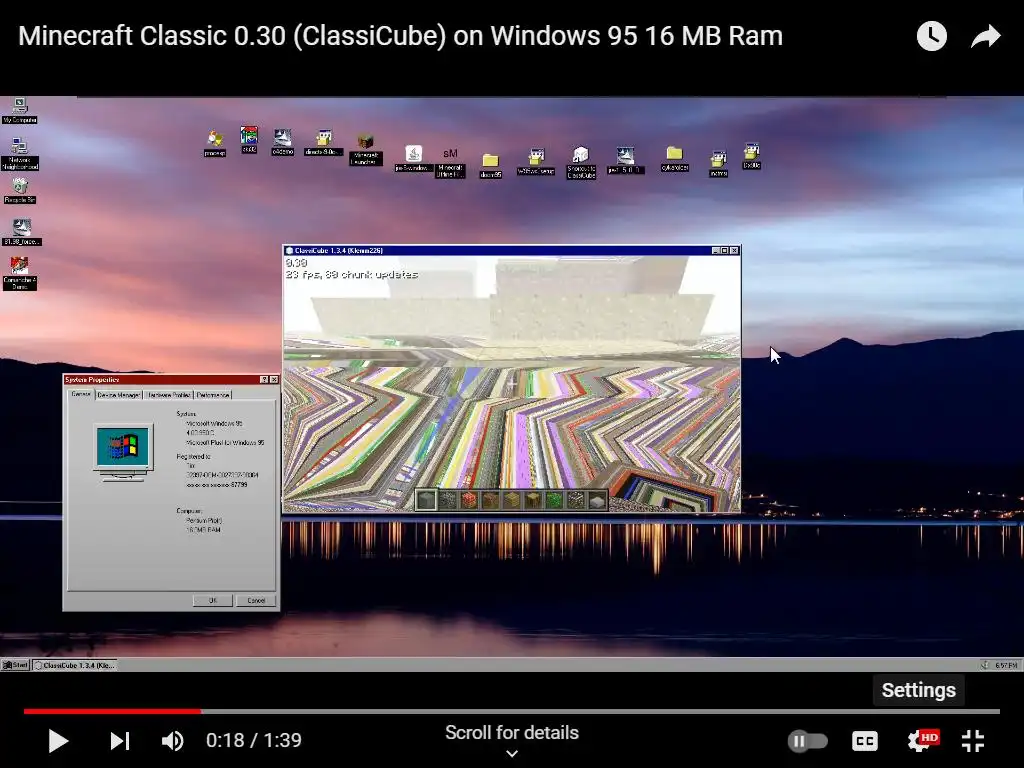The image size is (1024, 768).
Task: Click "Microsoft Plus! for Windows 95" text
Action: [225, 443]
